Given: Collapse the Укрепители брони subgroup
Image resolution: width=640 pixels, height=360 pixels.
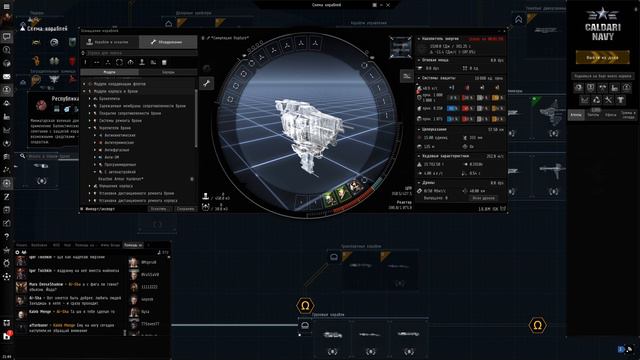Looking at the screenshot, I should pyautogui.click(x=90, y=128).
